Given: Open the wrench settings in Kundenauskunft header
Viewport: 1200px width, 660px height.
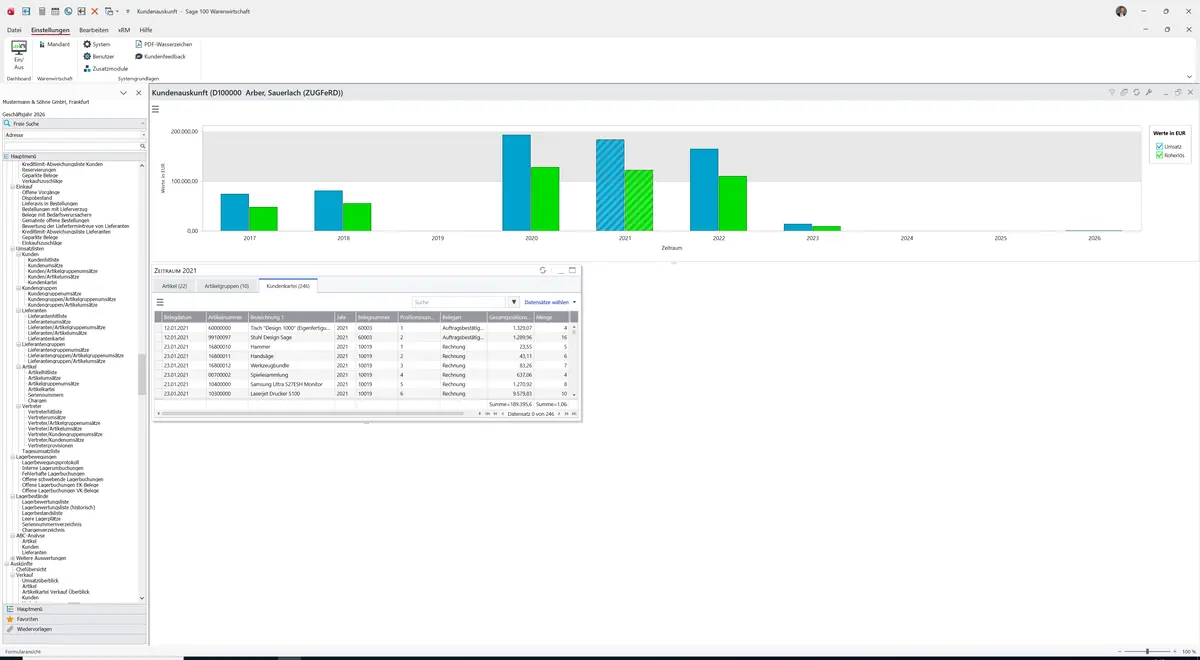Looking at the screenshot, I should click(1149, 92).
